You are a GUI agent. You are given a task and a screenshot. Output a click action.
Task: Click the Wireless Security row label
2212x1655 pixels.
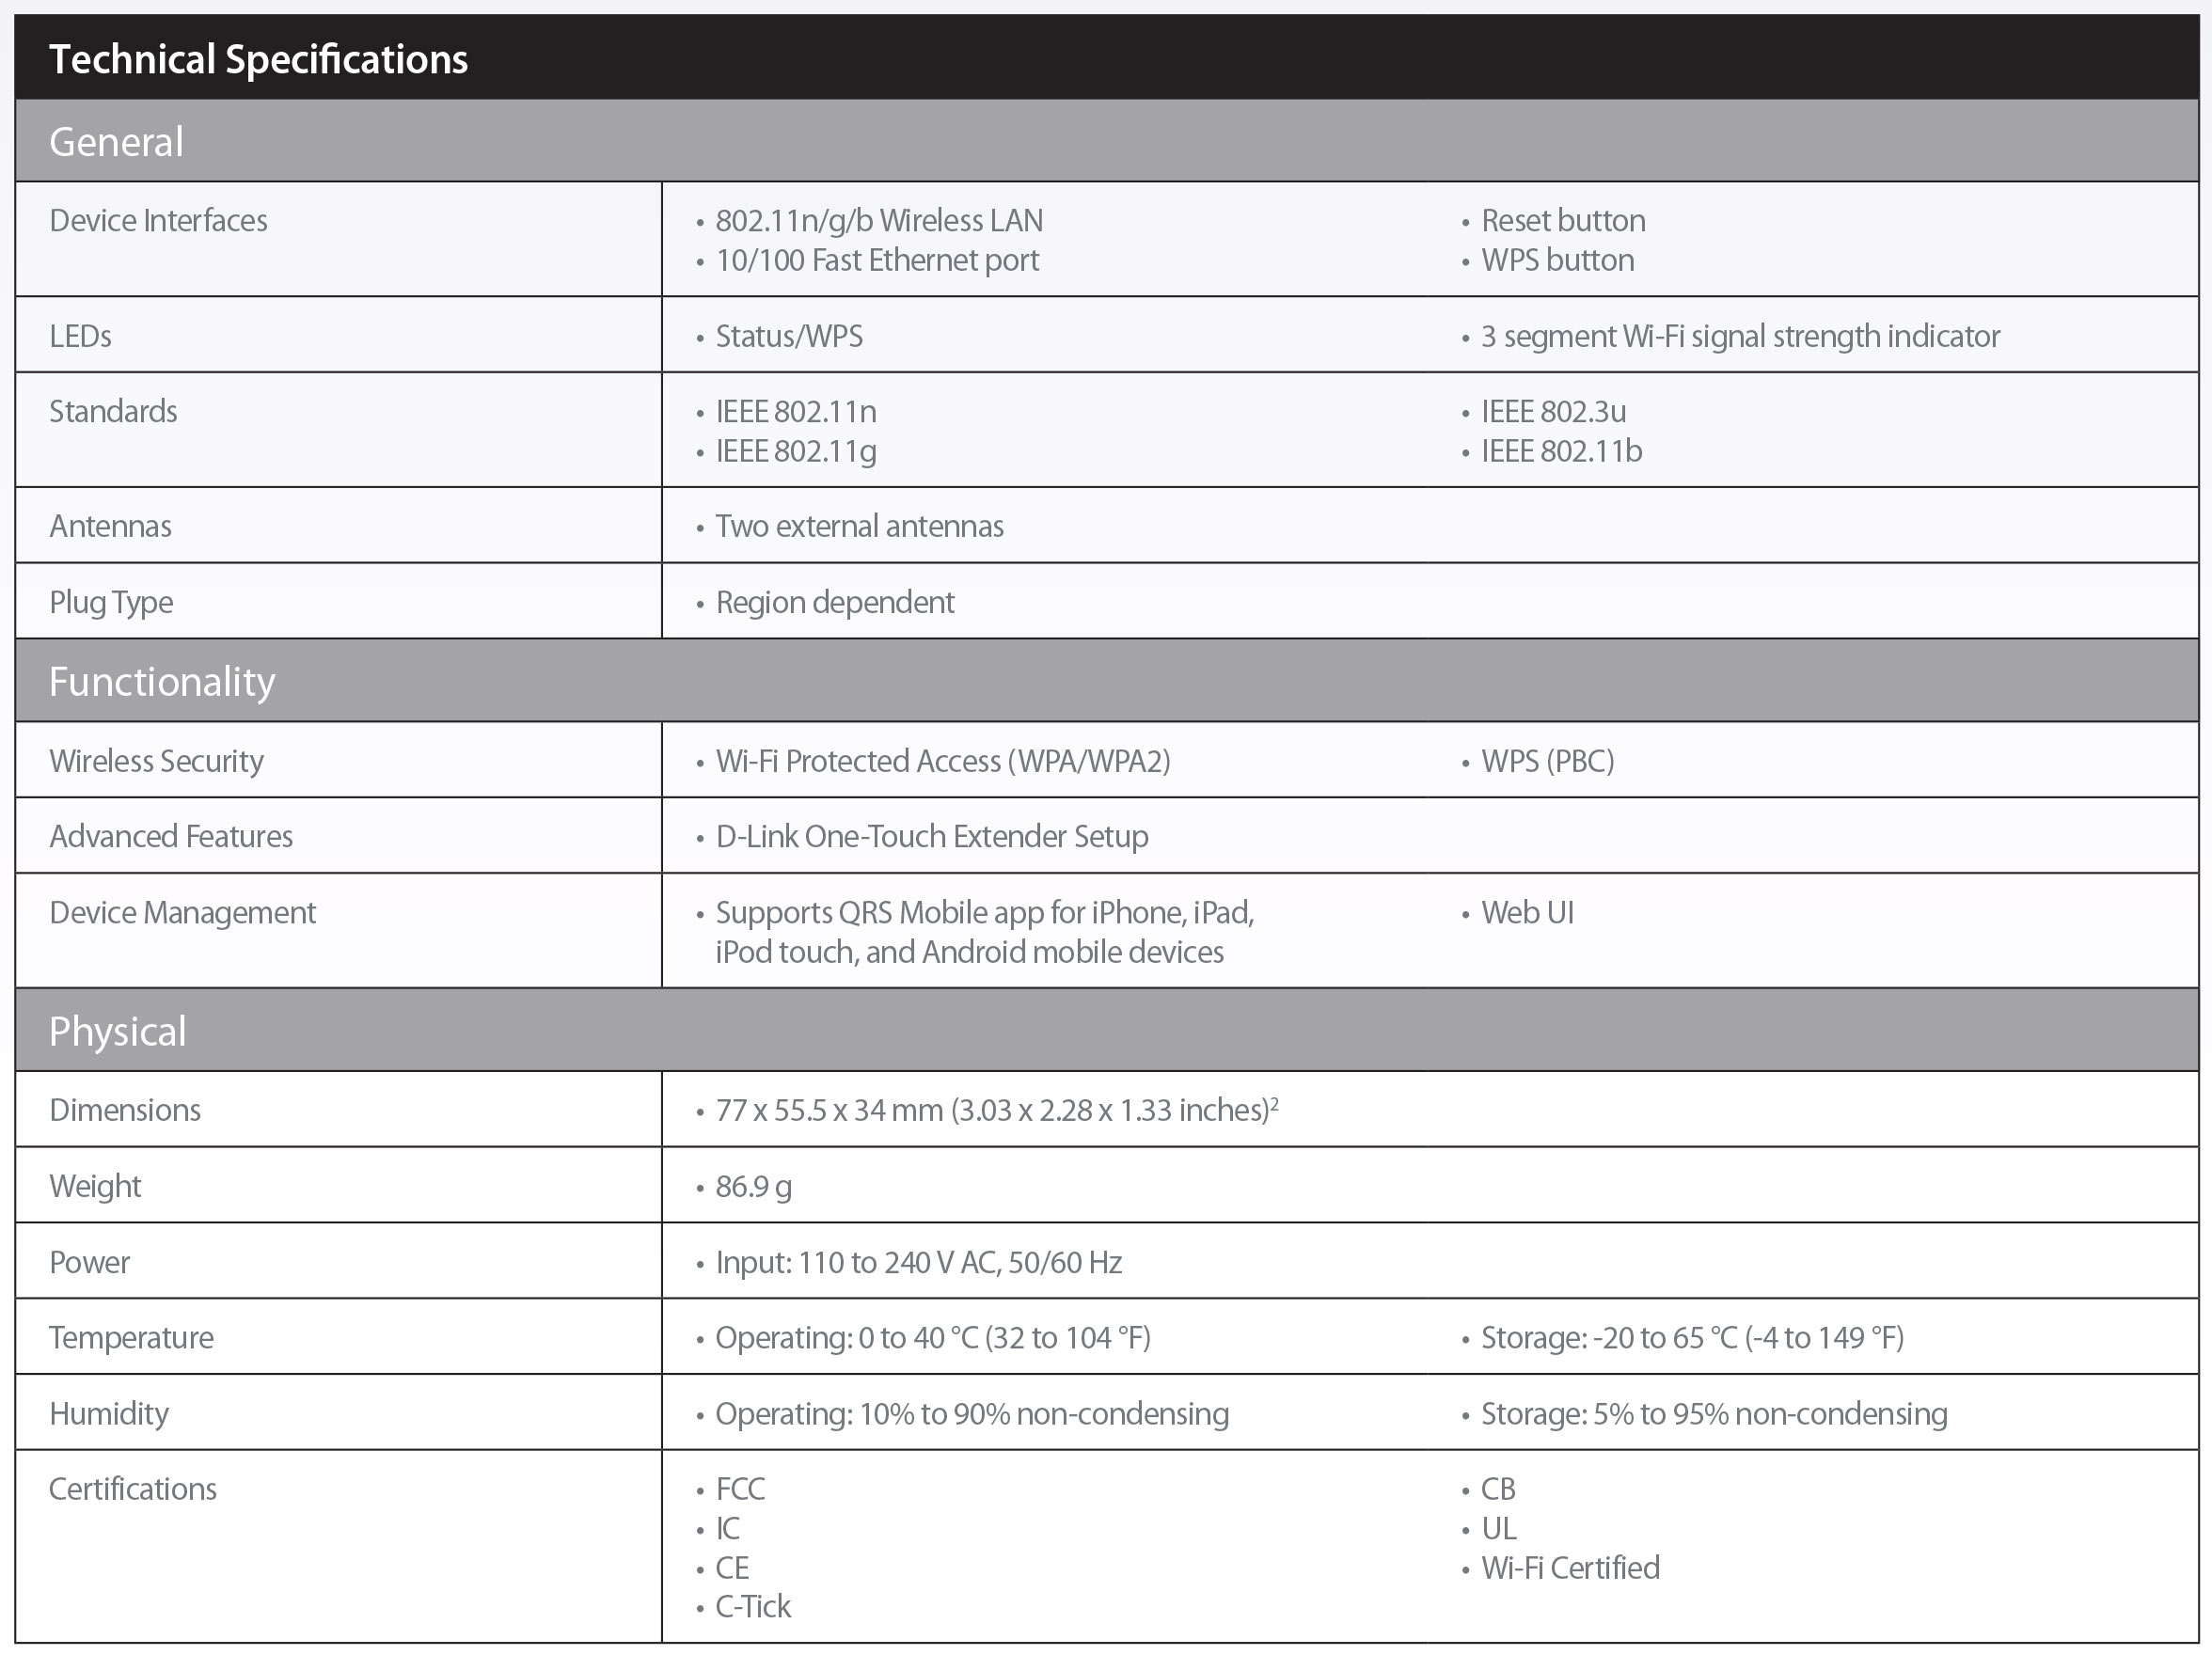point(156,762)
